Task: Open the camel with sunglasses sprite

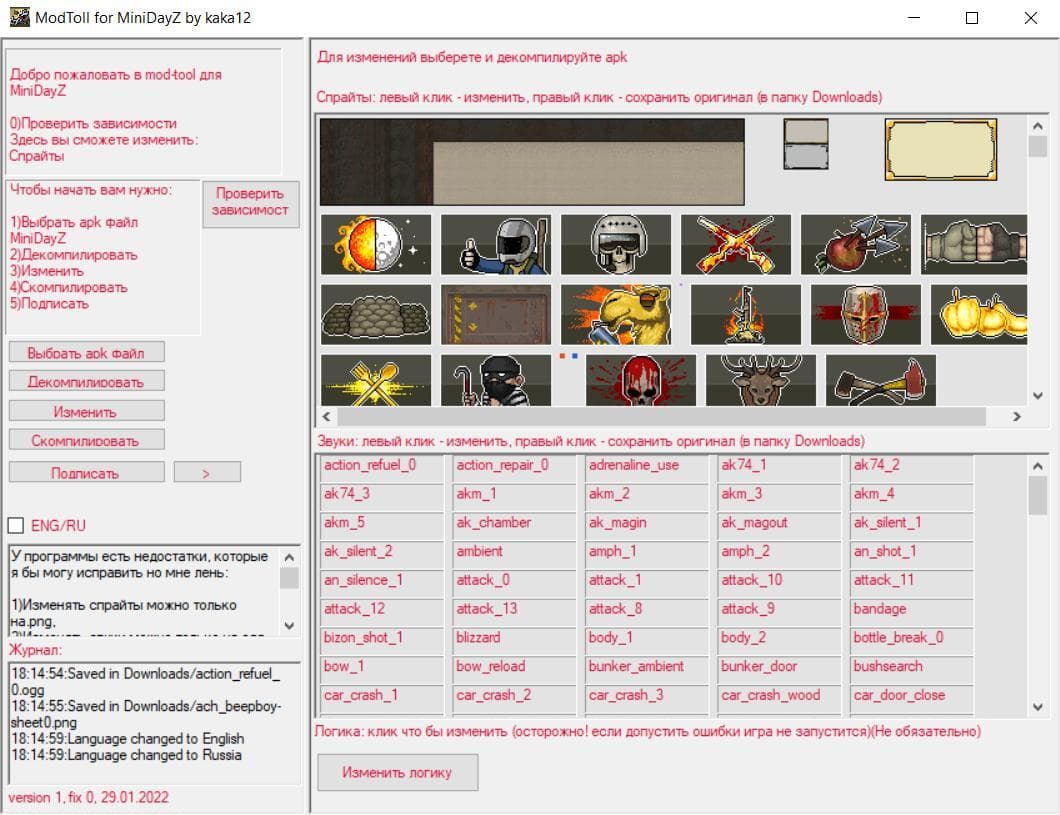Action: pos(616,315)
